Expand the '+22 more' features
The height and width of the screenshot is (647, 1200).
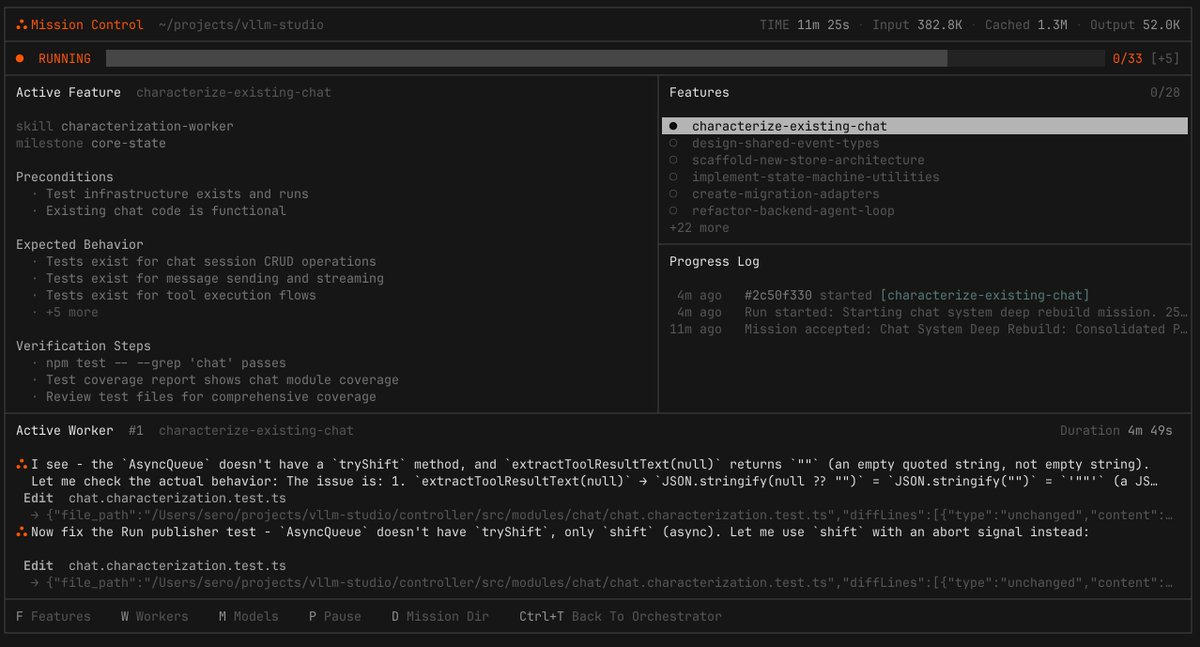[699, 228]
